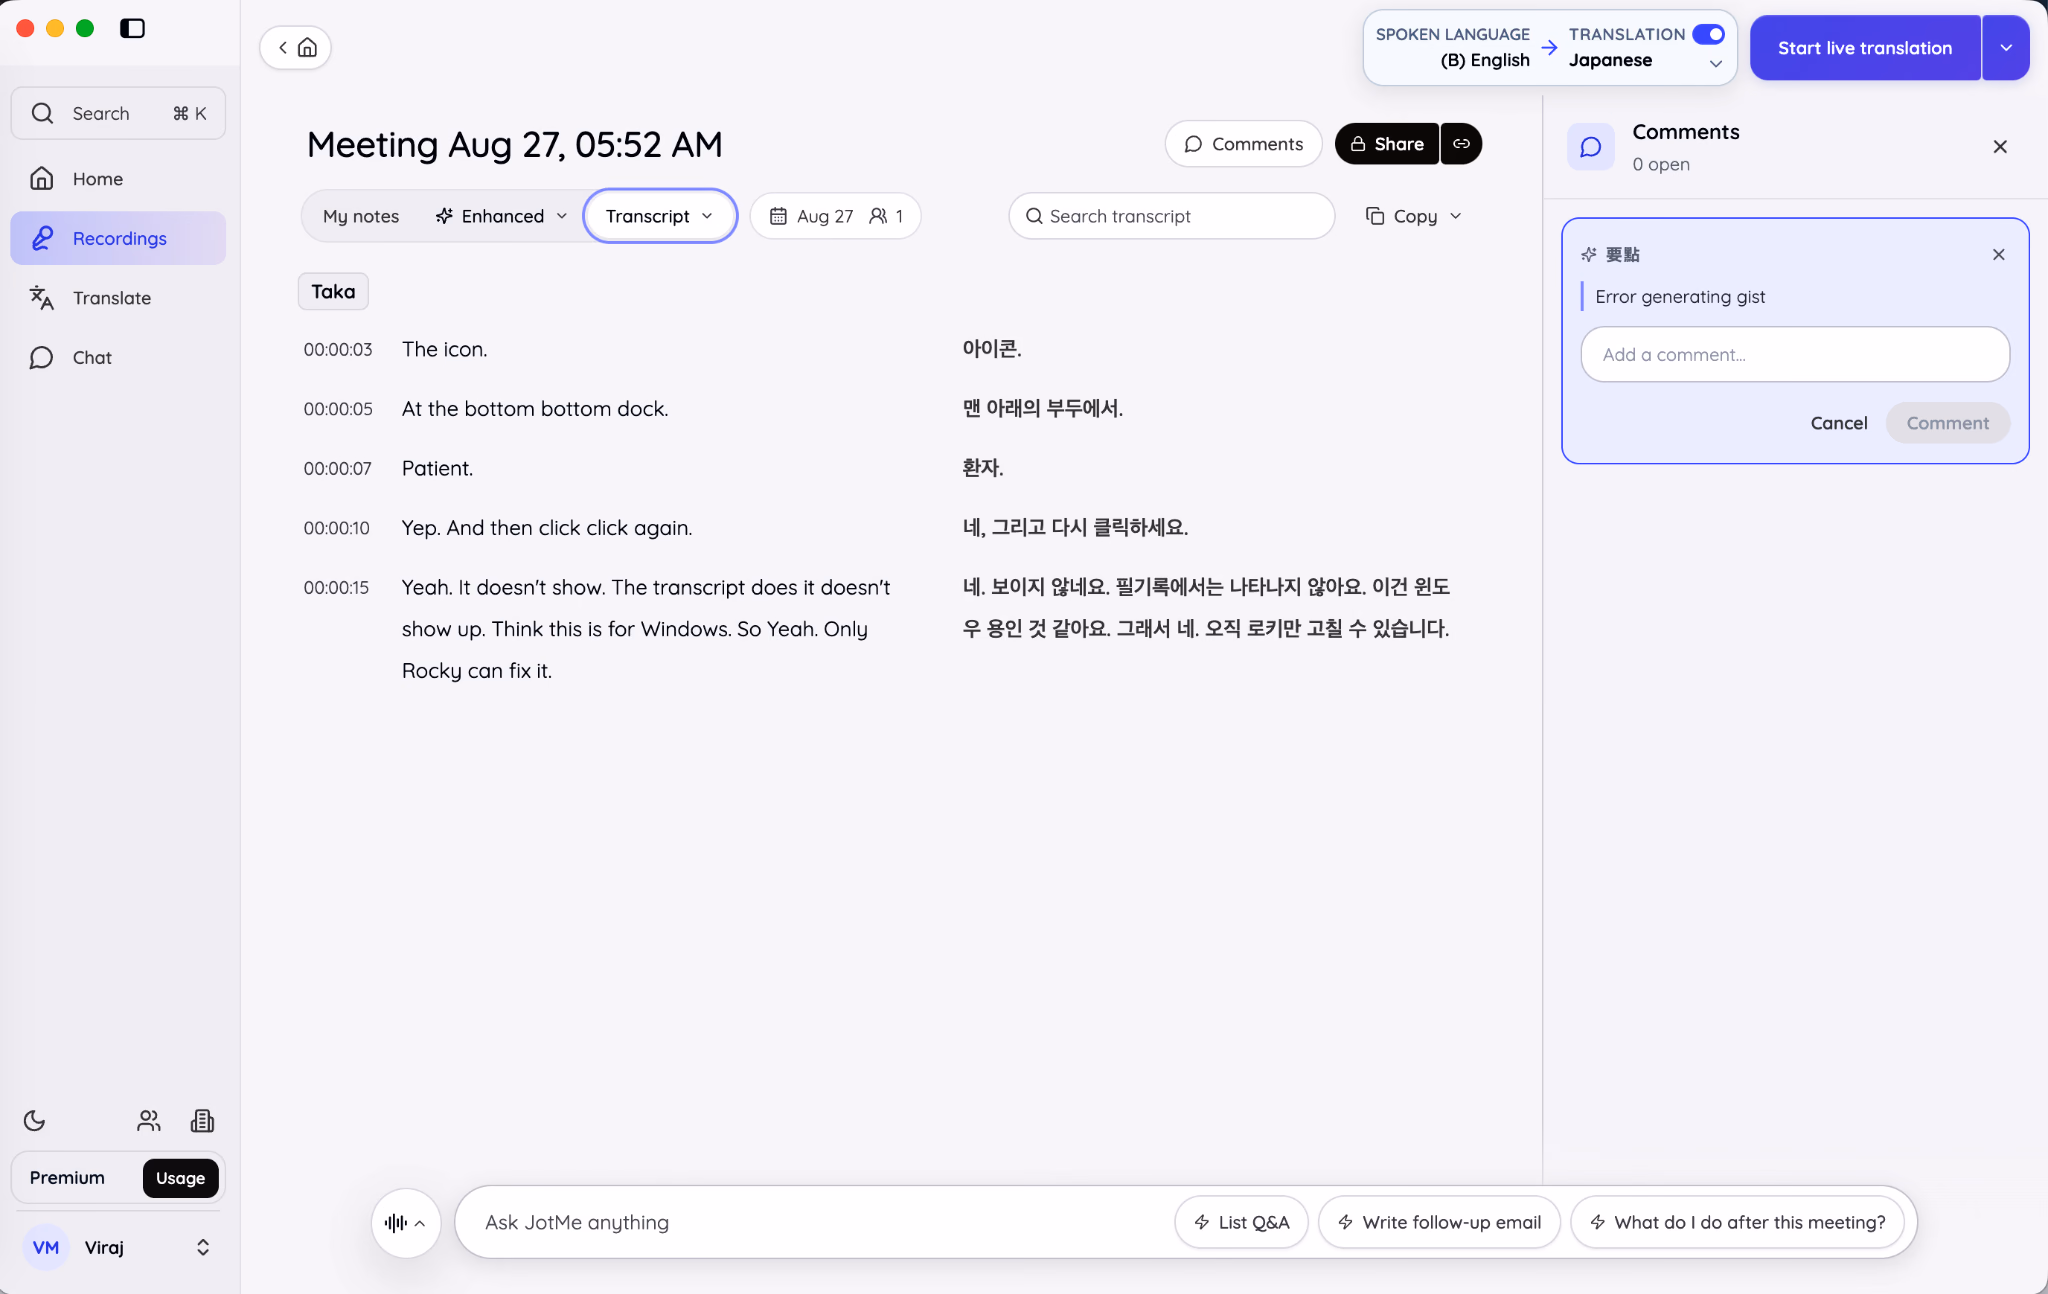Click the Usage button
Screen dimensions: 2048x1294
[180, 1178]
